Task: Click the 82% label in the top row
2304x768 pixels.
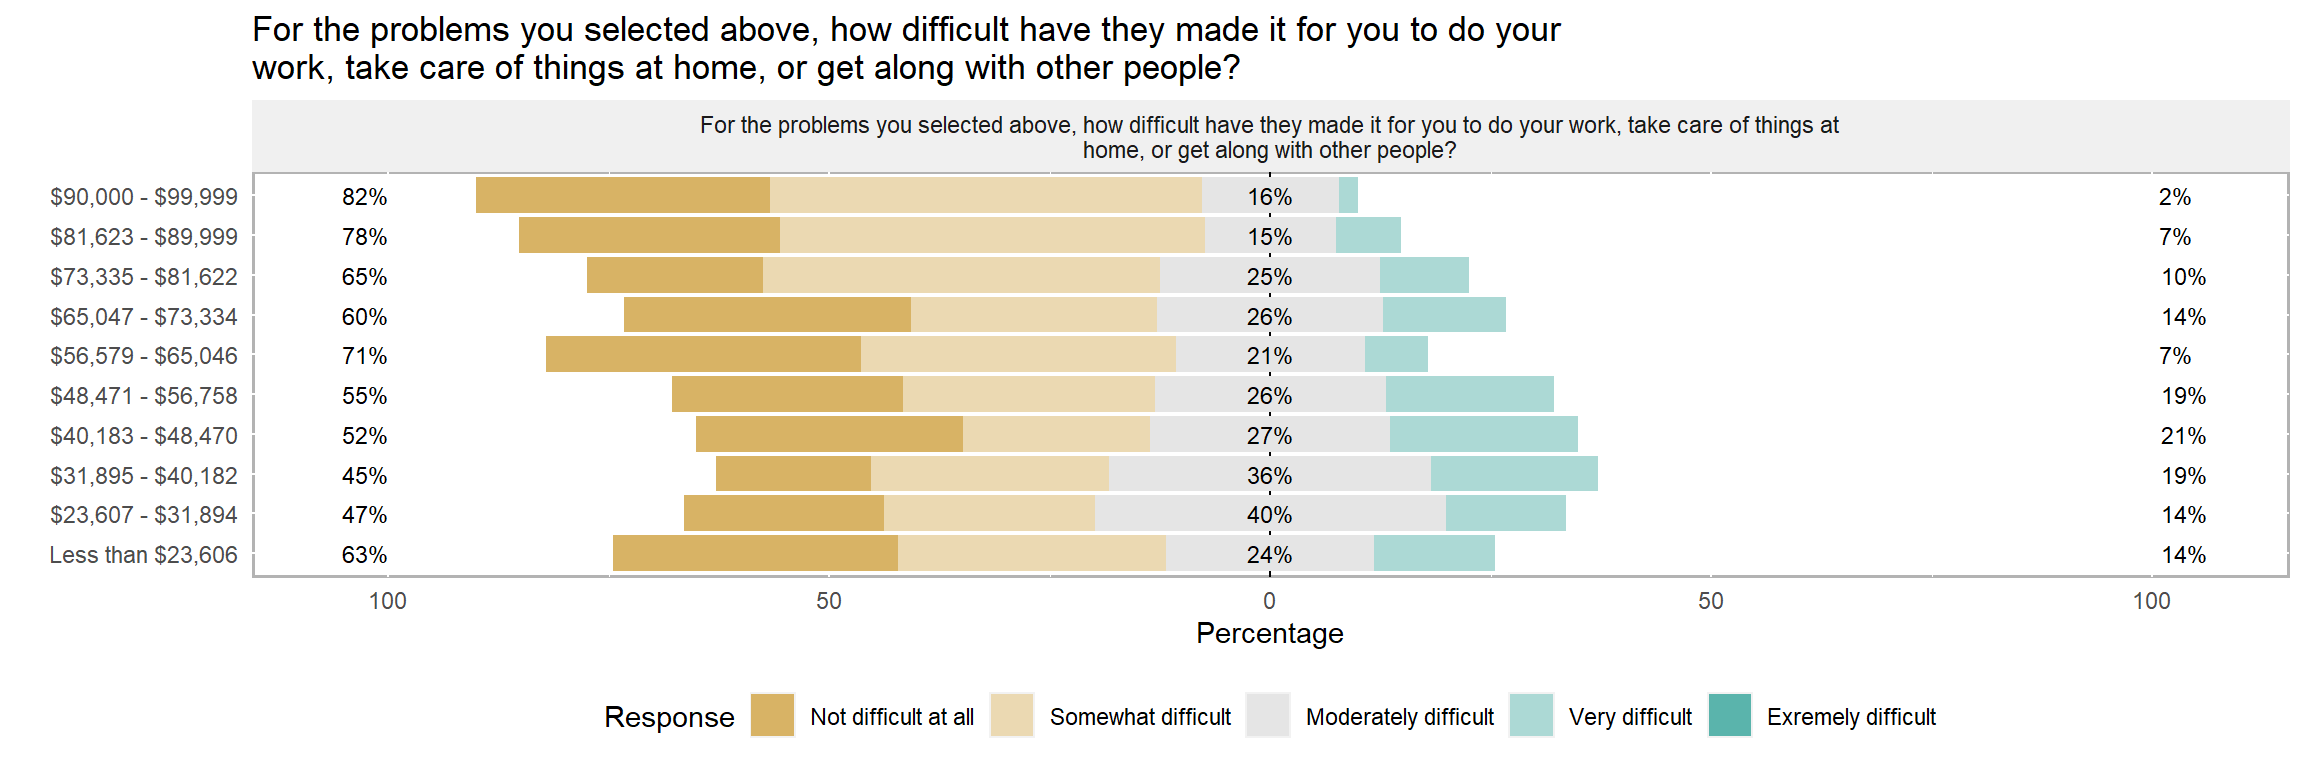Action: click(x=364, y=197)
